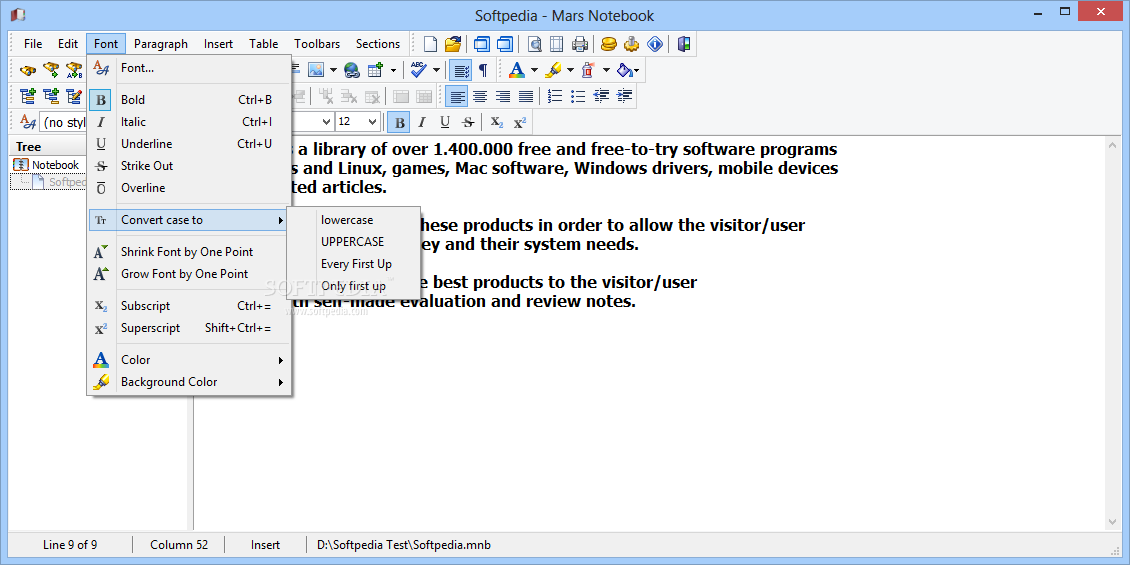The height and width of the screenshot is (565, 1130).
Task: Select Center alignment button
Action: [x=480, y=96]
